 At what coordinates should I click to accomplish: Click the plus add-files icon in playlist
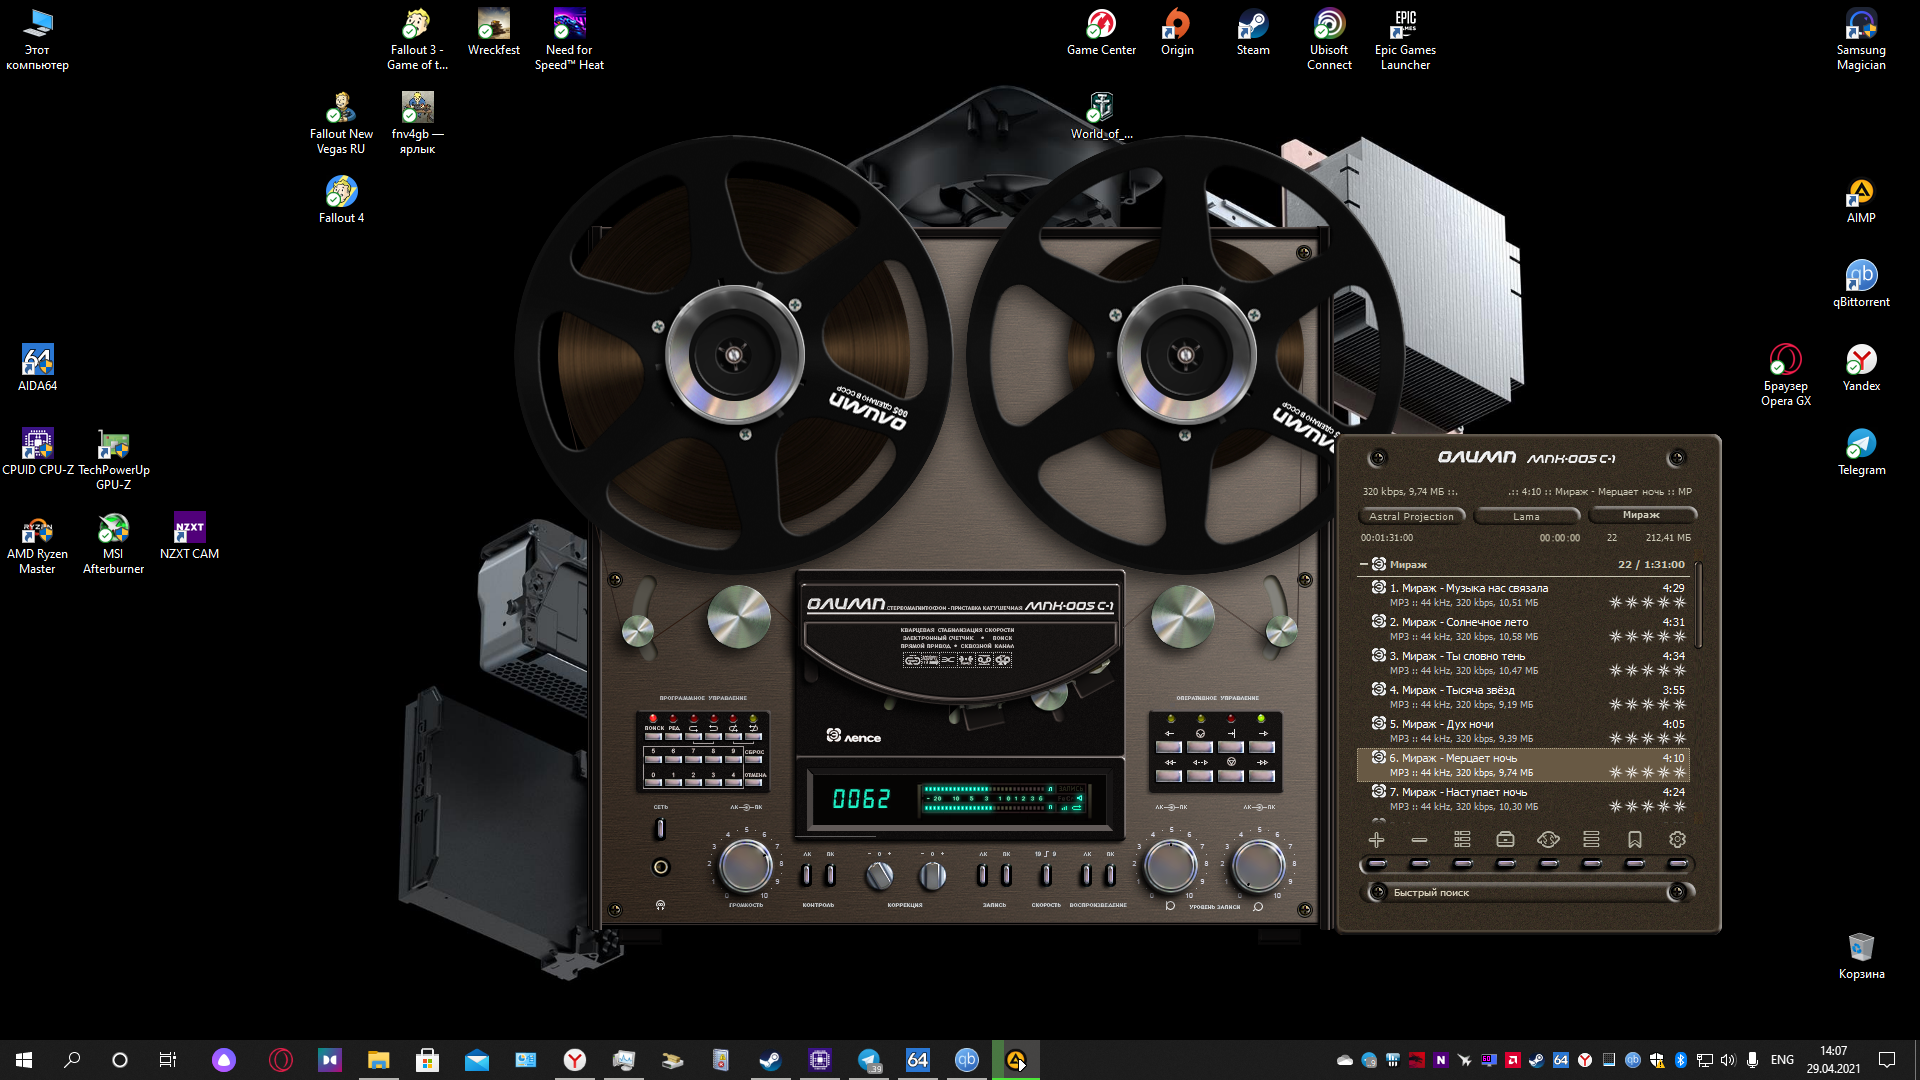coord(1377,840)
